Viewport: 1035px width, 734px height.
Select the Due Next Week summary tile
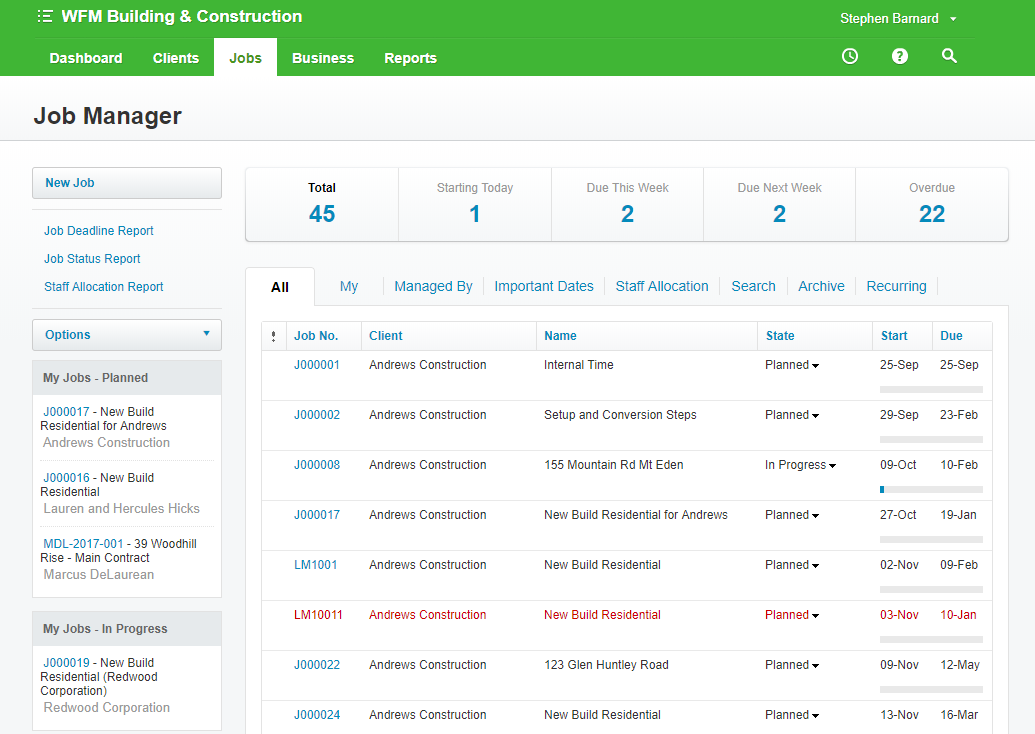780,205
